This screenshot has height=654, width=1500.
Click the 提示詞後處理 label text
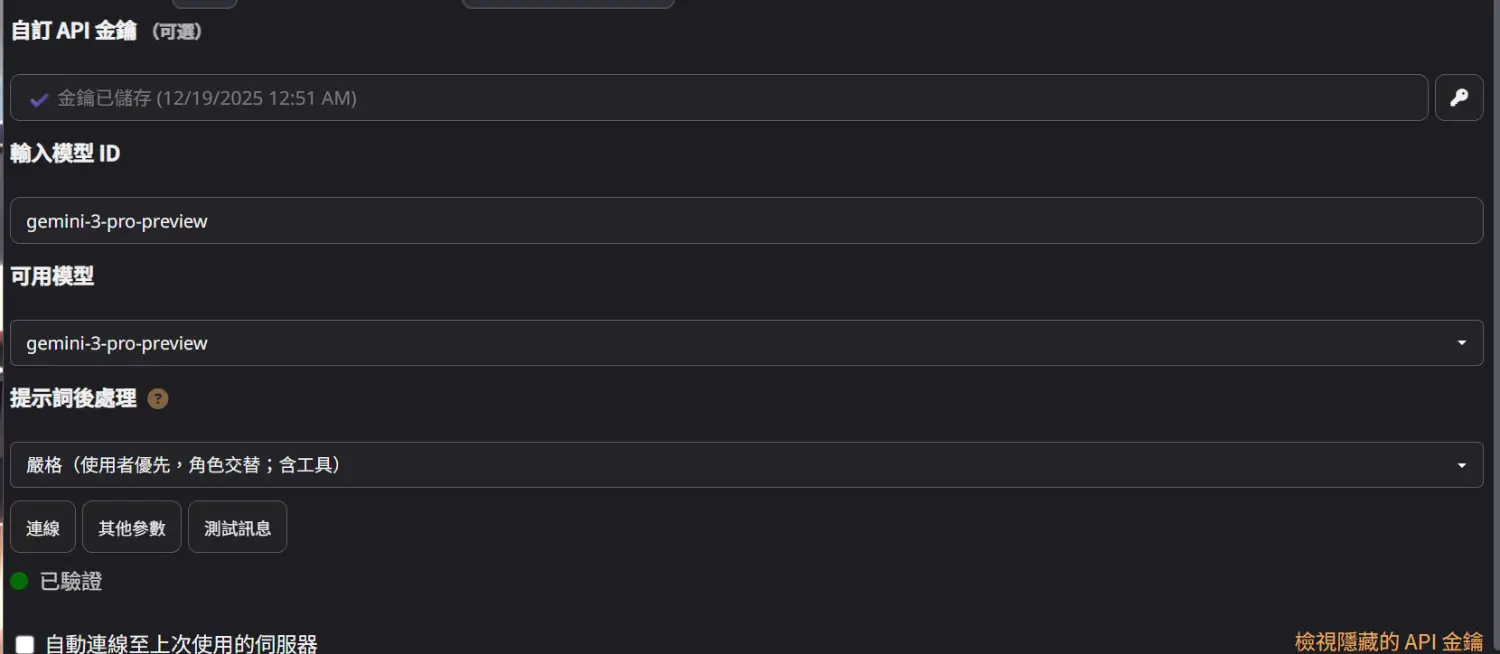tap(73, 398)
